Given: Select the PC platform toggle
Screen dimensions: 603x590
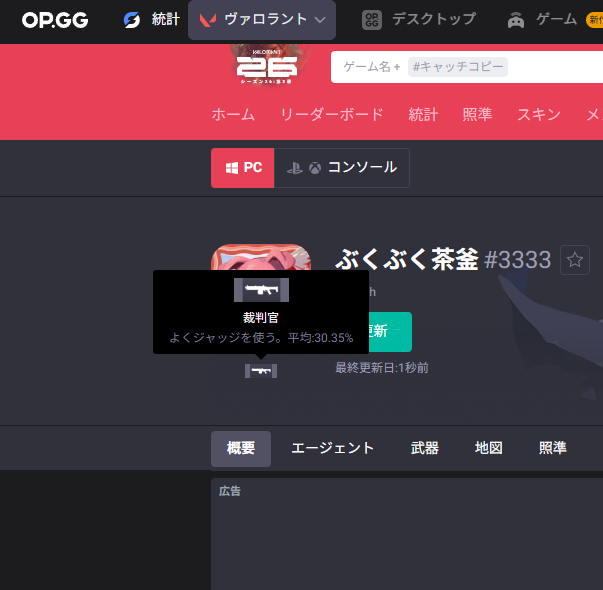Looking at the screenshot, I should click(x=243, y=168).
